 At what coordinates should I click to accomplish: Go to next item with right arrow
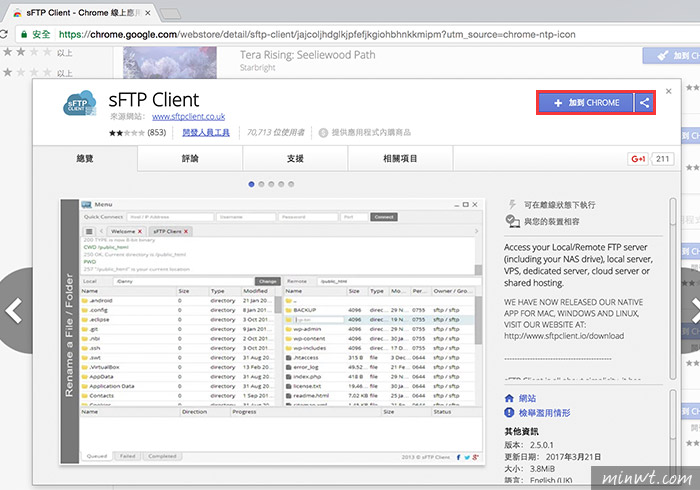[692, 311]
